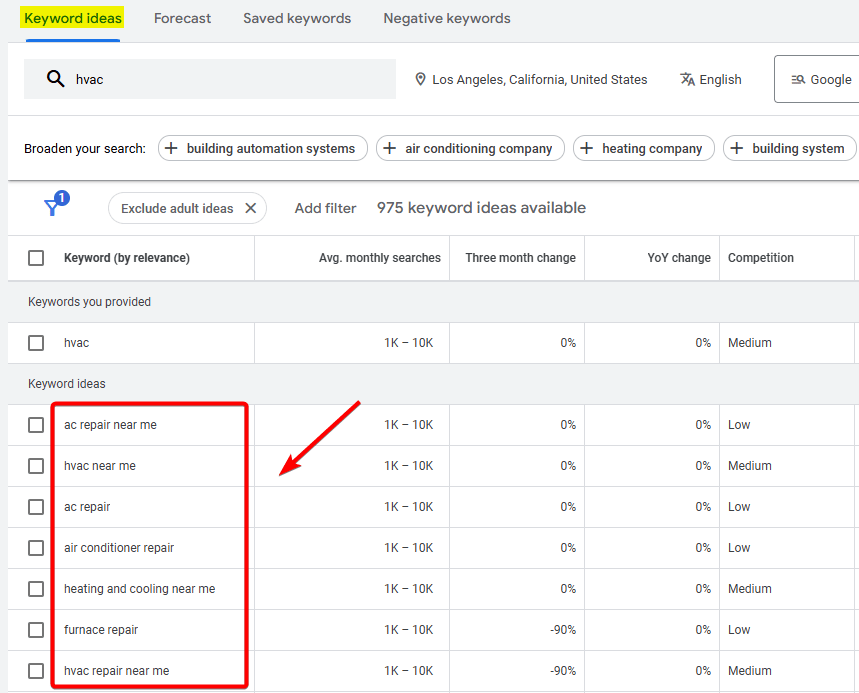Sort results by Competition column
Viewport: 859px width, 693px height.
click(x=761, y=257)
